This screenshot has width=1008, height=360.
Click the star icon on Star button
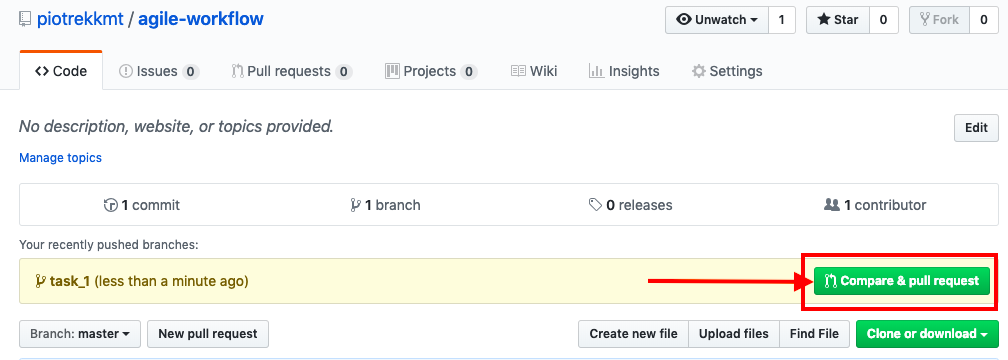click(824, 20)
